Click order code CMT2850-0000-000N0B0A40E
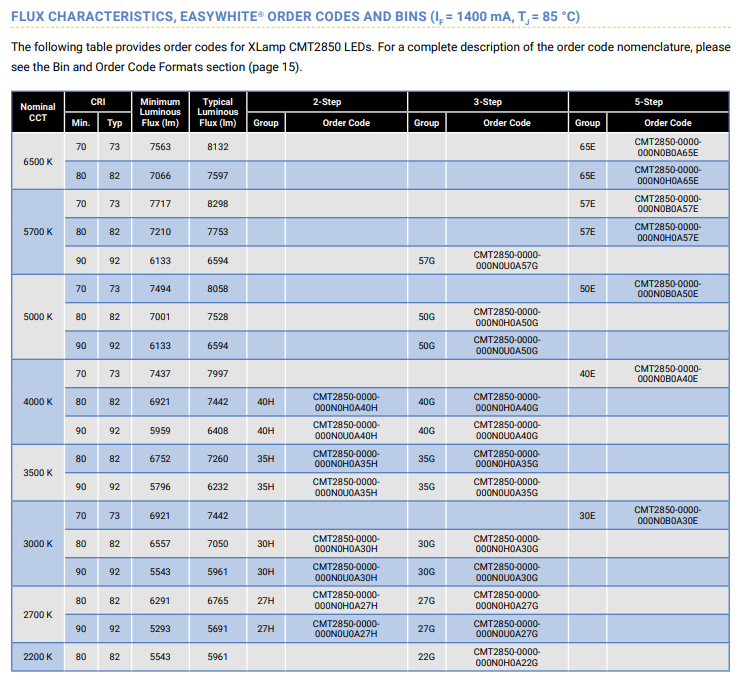 [x=667, y=373]
